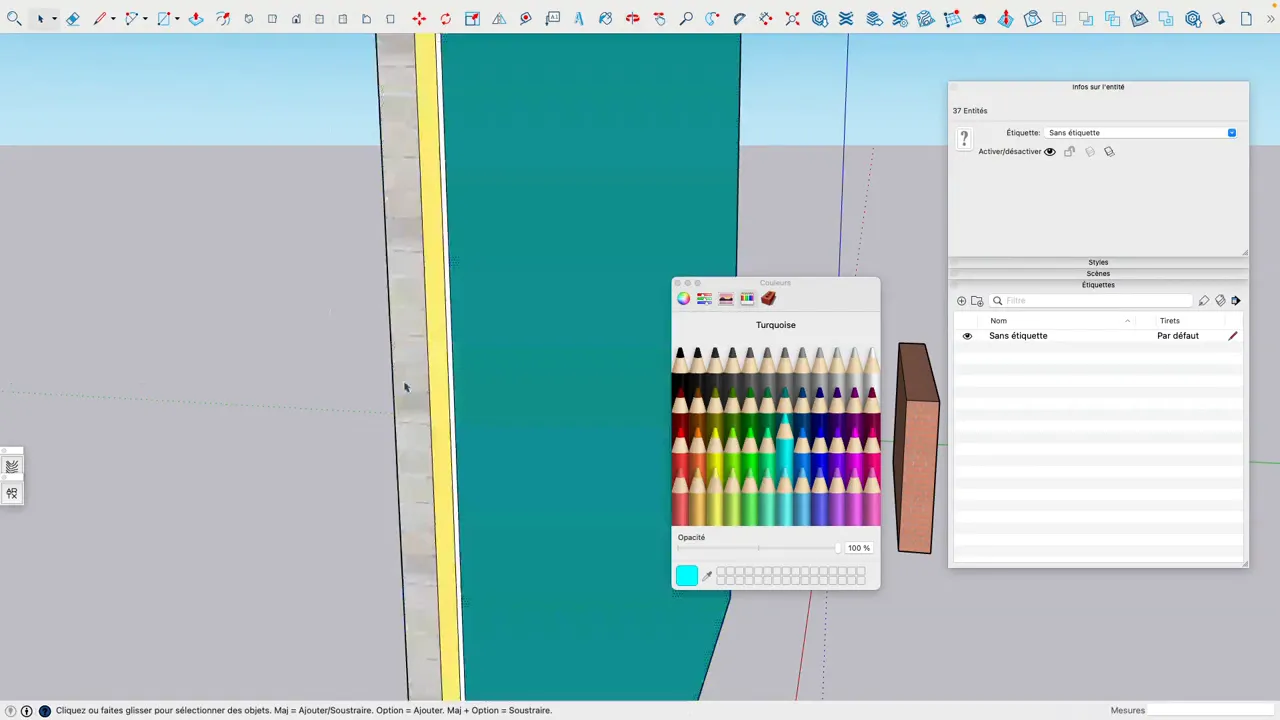The width and height of the screenshot is (1280, 720).
Task: Click the eyedropper icon in the Couleurs panel
Action: 707,575
